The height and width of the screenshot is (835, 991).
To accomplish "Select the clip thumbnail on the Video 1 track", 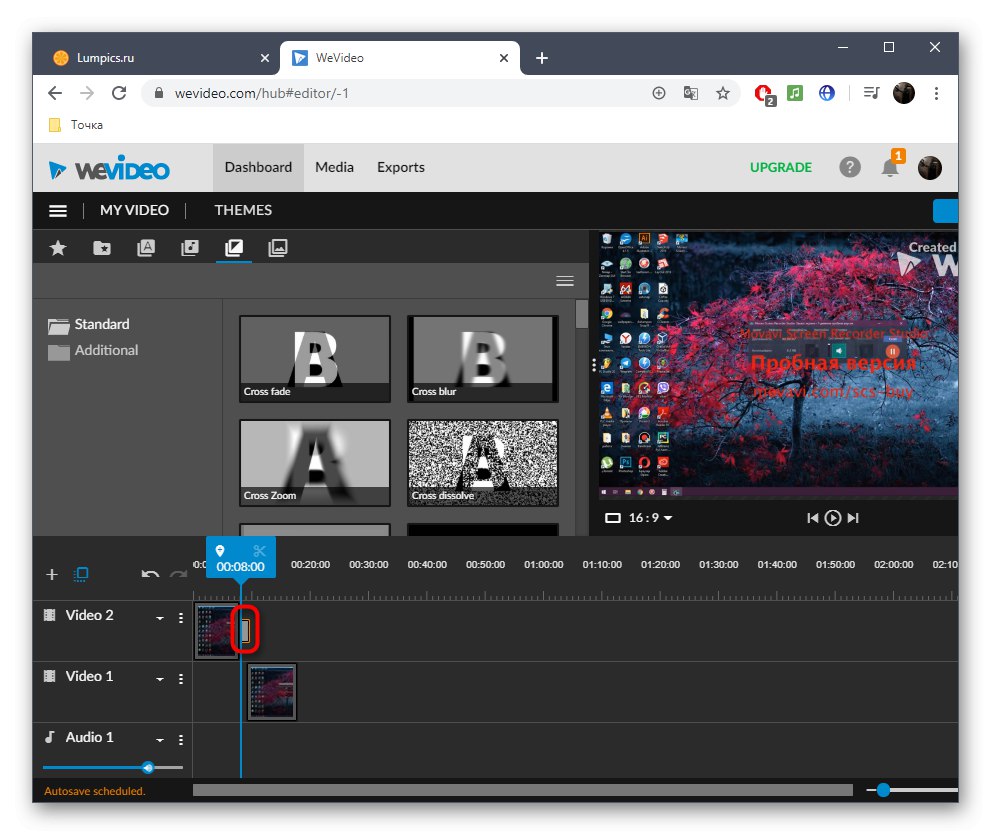I will [x=271, y=691].
